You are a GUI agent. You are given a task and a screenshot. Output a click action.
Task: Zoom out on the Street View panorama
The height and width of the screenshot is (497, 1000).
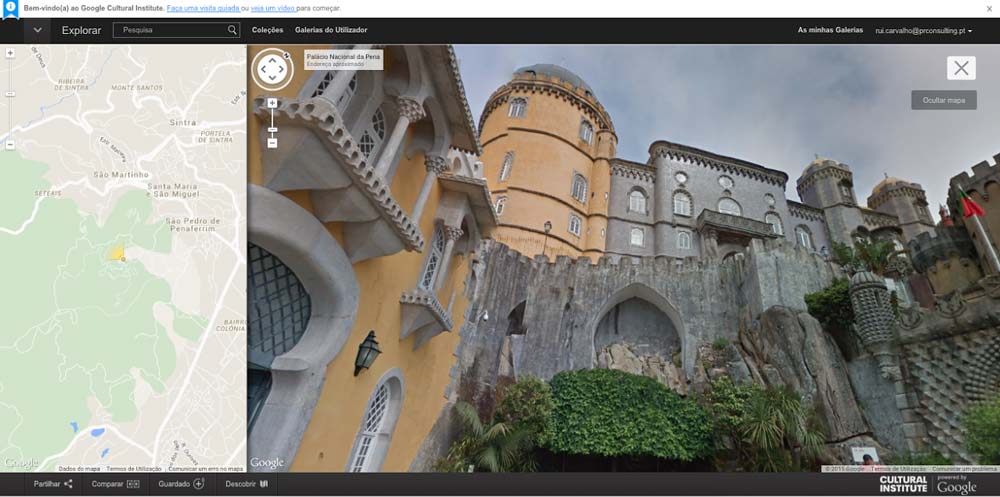pos(272,143)
